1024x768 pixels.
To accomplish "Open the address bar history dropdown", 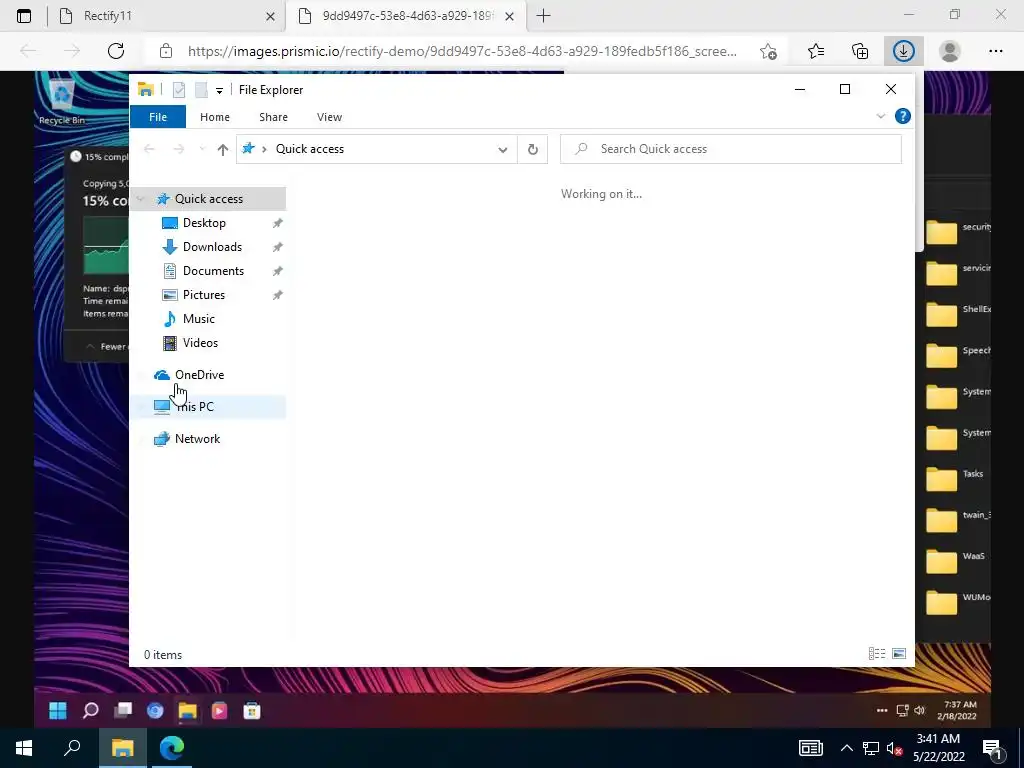I will 502,150.
